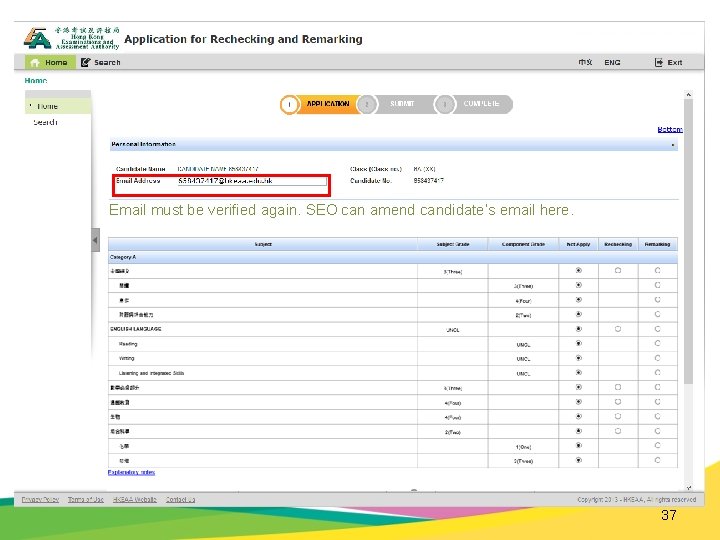Viewport: 720px width, 540px height.
Task: Collapse the Personal Information section
Action: [x=673, y=145]
